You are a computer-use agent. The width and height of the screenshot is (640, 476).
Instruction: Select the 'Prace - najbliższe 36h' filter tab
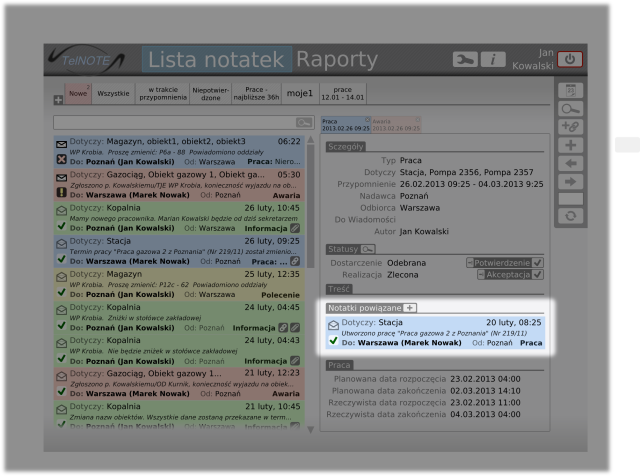256,93
